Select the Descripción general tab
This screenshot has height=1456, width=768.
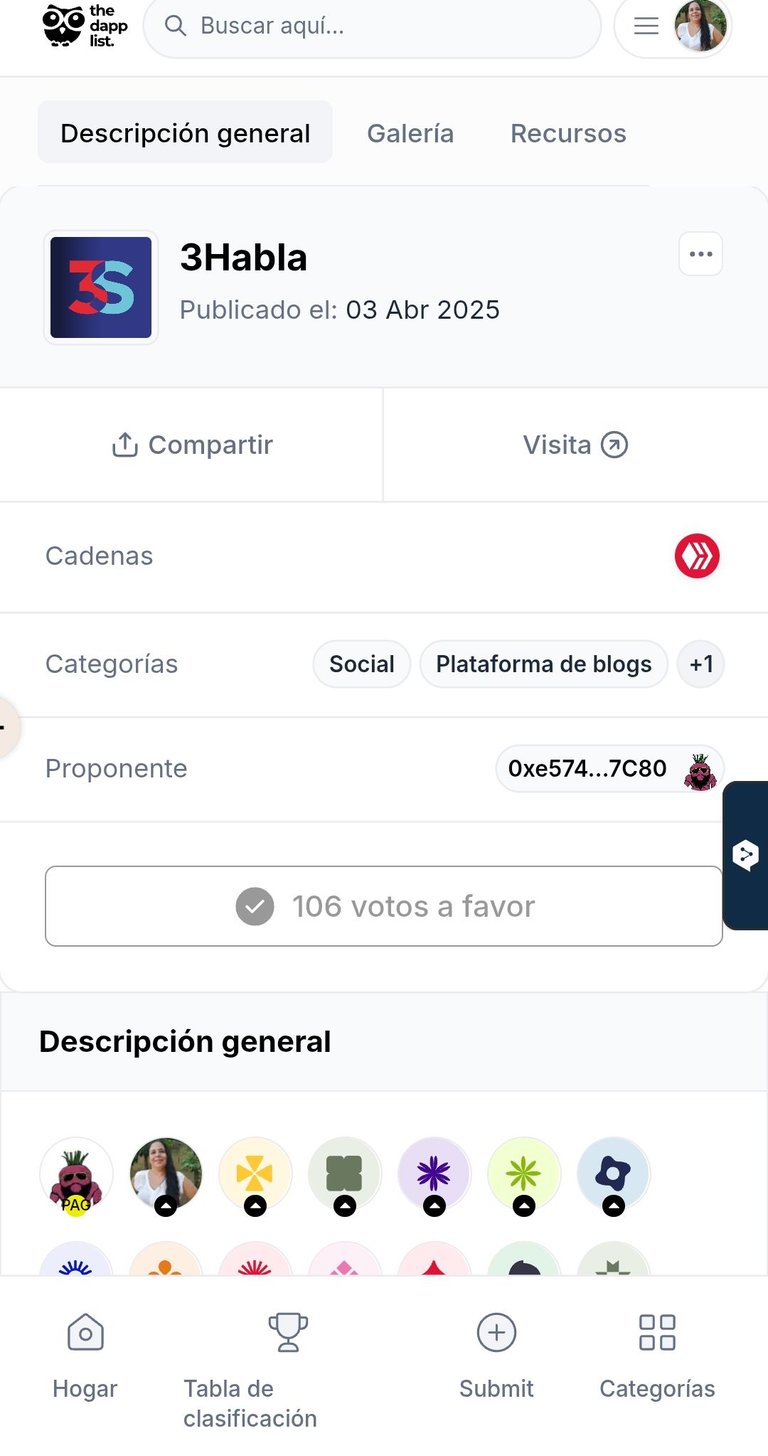point(185,133)
